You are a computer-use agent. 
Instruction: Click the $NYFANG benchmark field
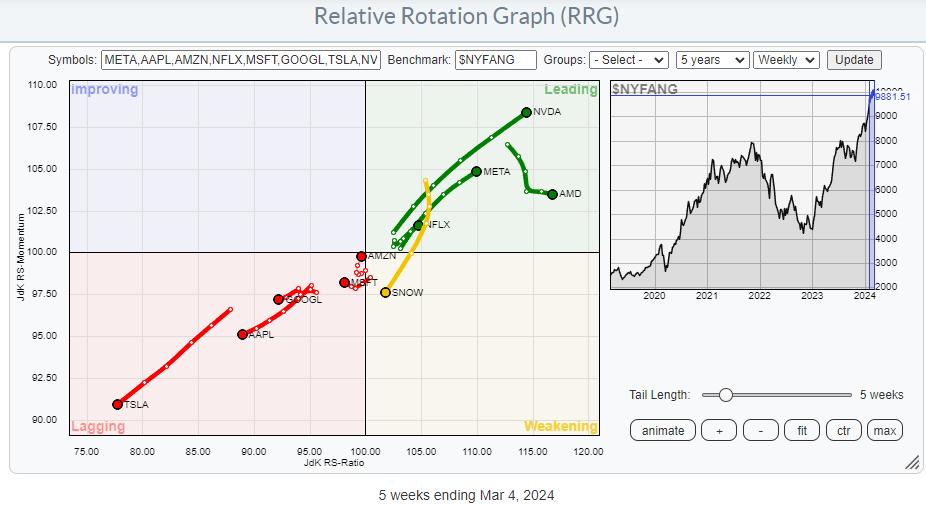coord(495,60)
